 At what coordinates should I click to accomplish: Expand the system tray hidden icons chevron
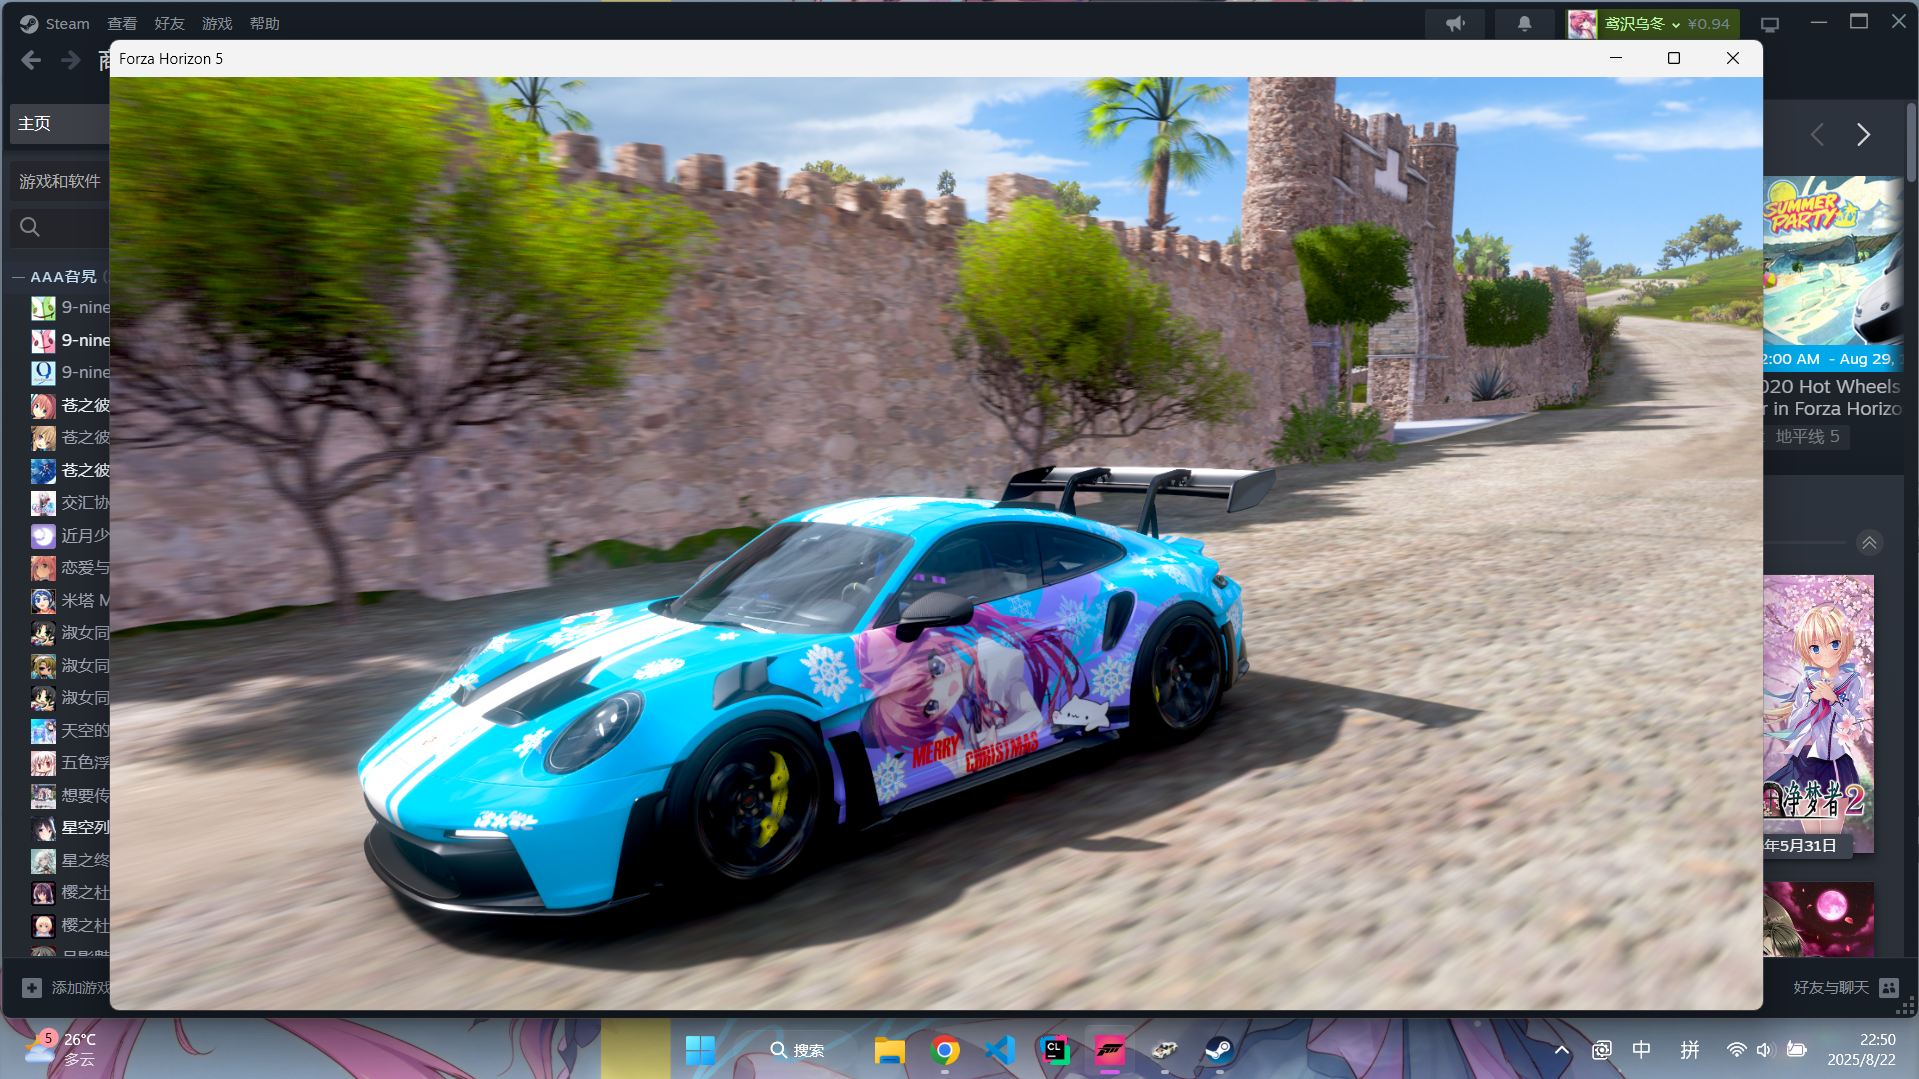(1561, 1050)
